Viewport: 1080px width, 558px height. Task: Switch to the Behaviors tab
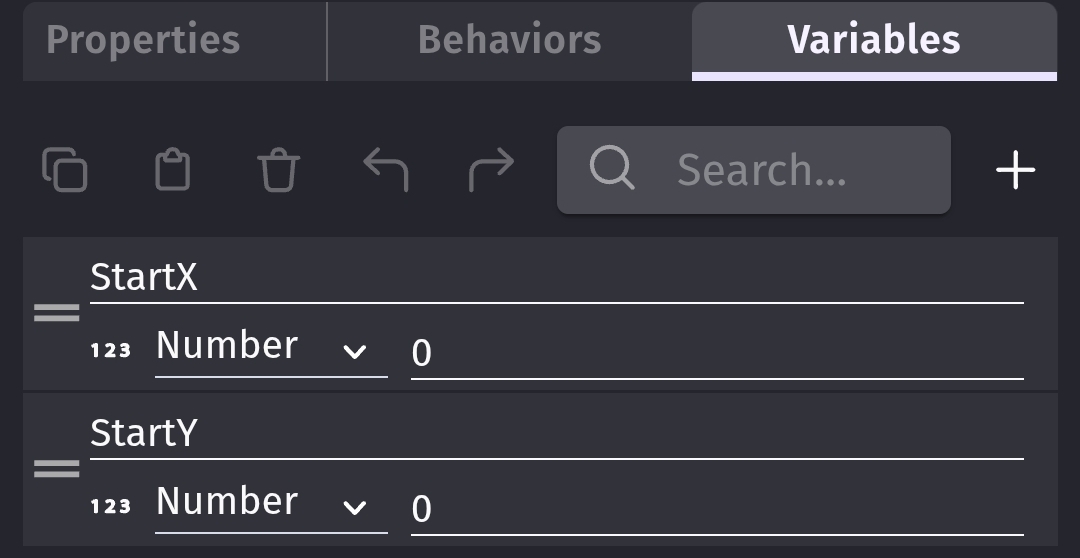click(509, 40)
